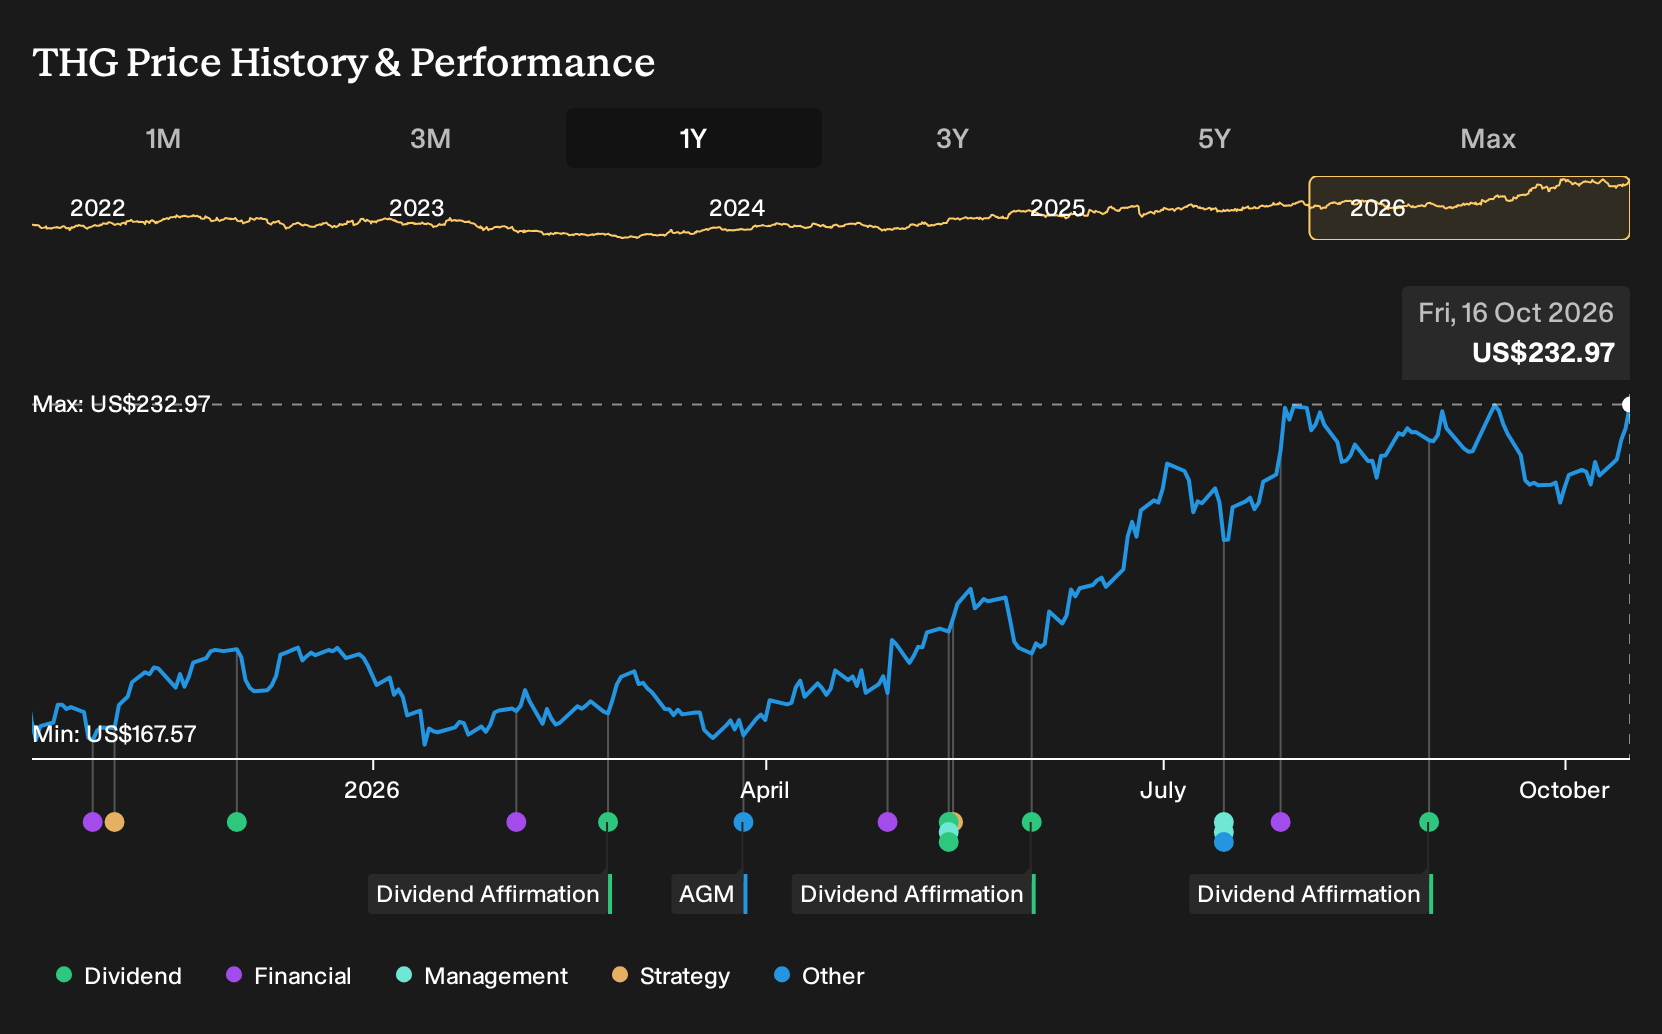Click the Max: US$232.97 label
This screenshot has height=1034, width=1662.
click(x=122, y=404)
